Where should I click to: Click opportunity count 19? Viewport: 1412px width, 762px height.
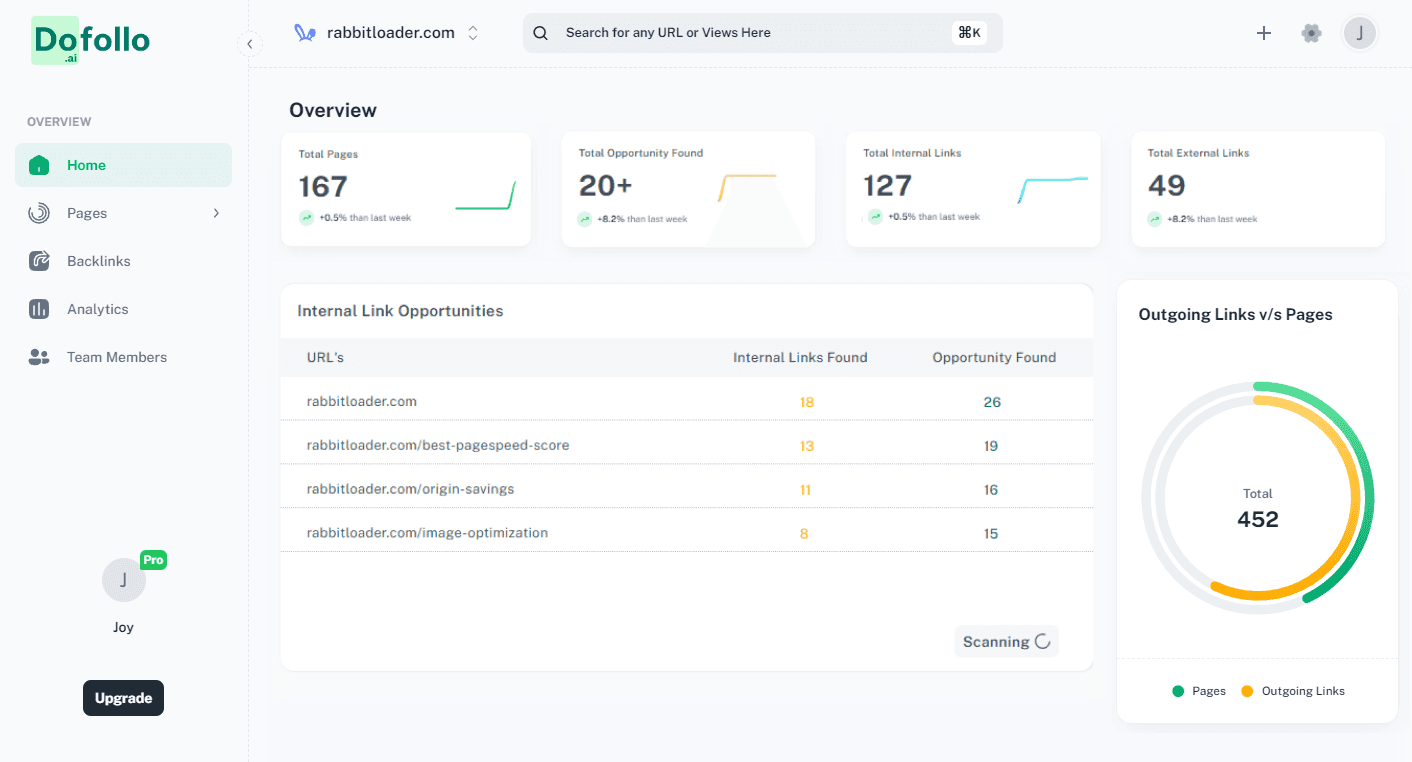(991, 446)
